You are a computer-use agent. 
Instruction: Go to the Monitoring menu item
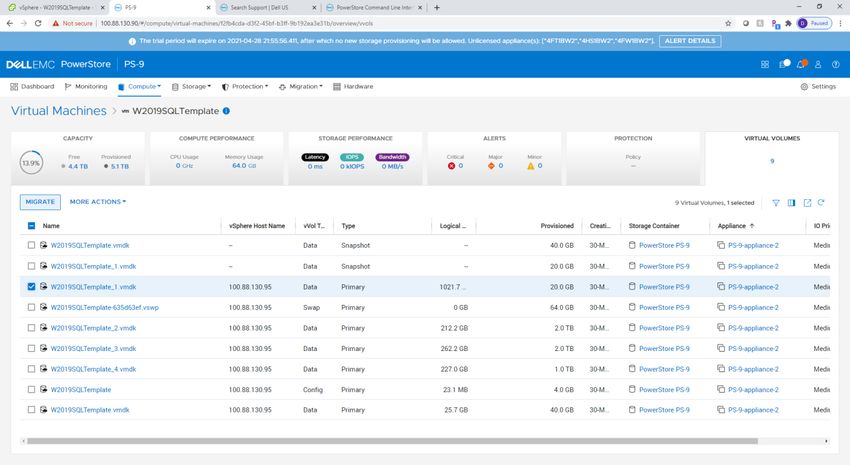point(86,87)
